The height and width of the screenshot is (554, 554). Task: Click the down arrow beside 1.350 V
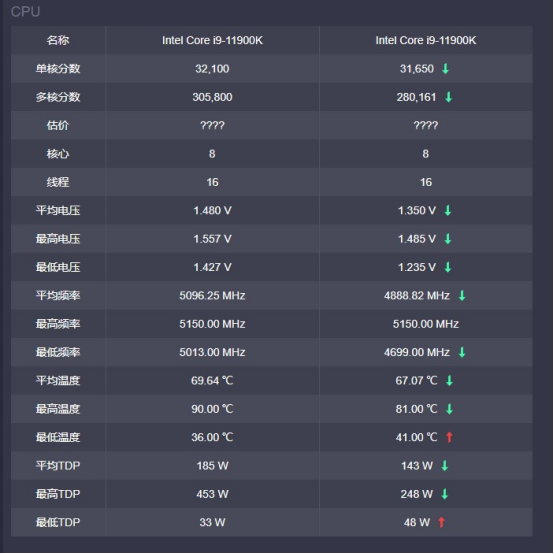pyautogui.click(x=448, y=210)
